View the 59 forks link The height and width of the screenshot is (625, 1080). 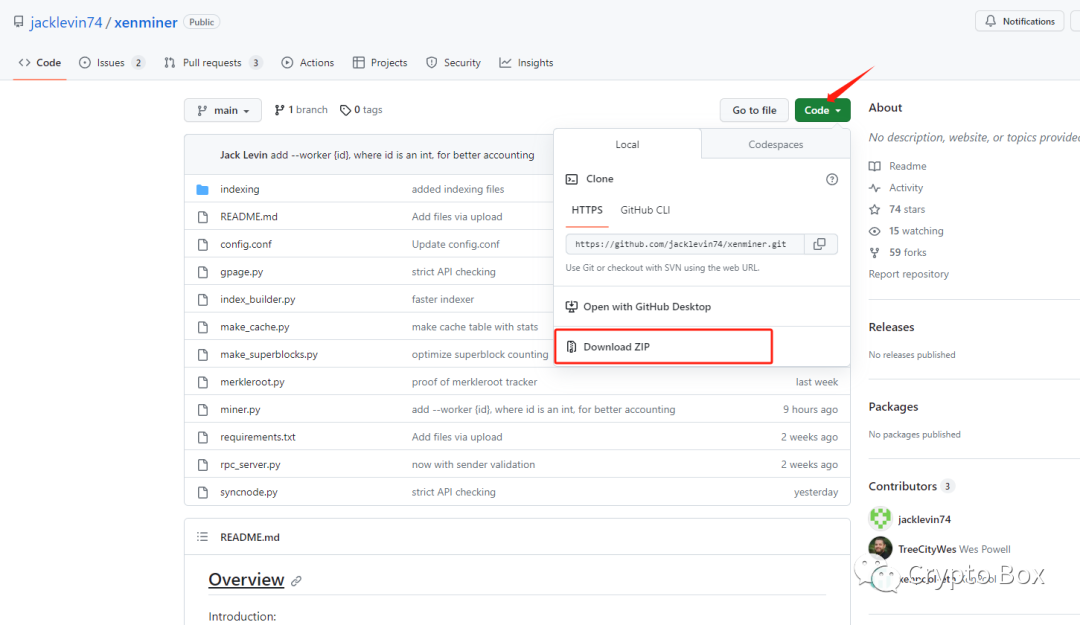point(908,252)
